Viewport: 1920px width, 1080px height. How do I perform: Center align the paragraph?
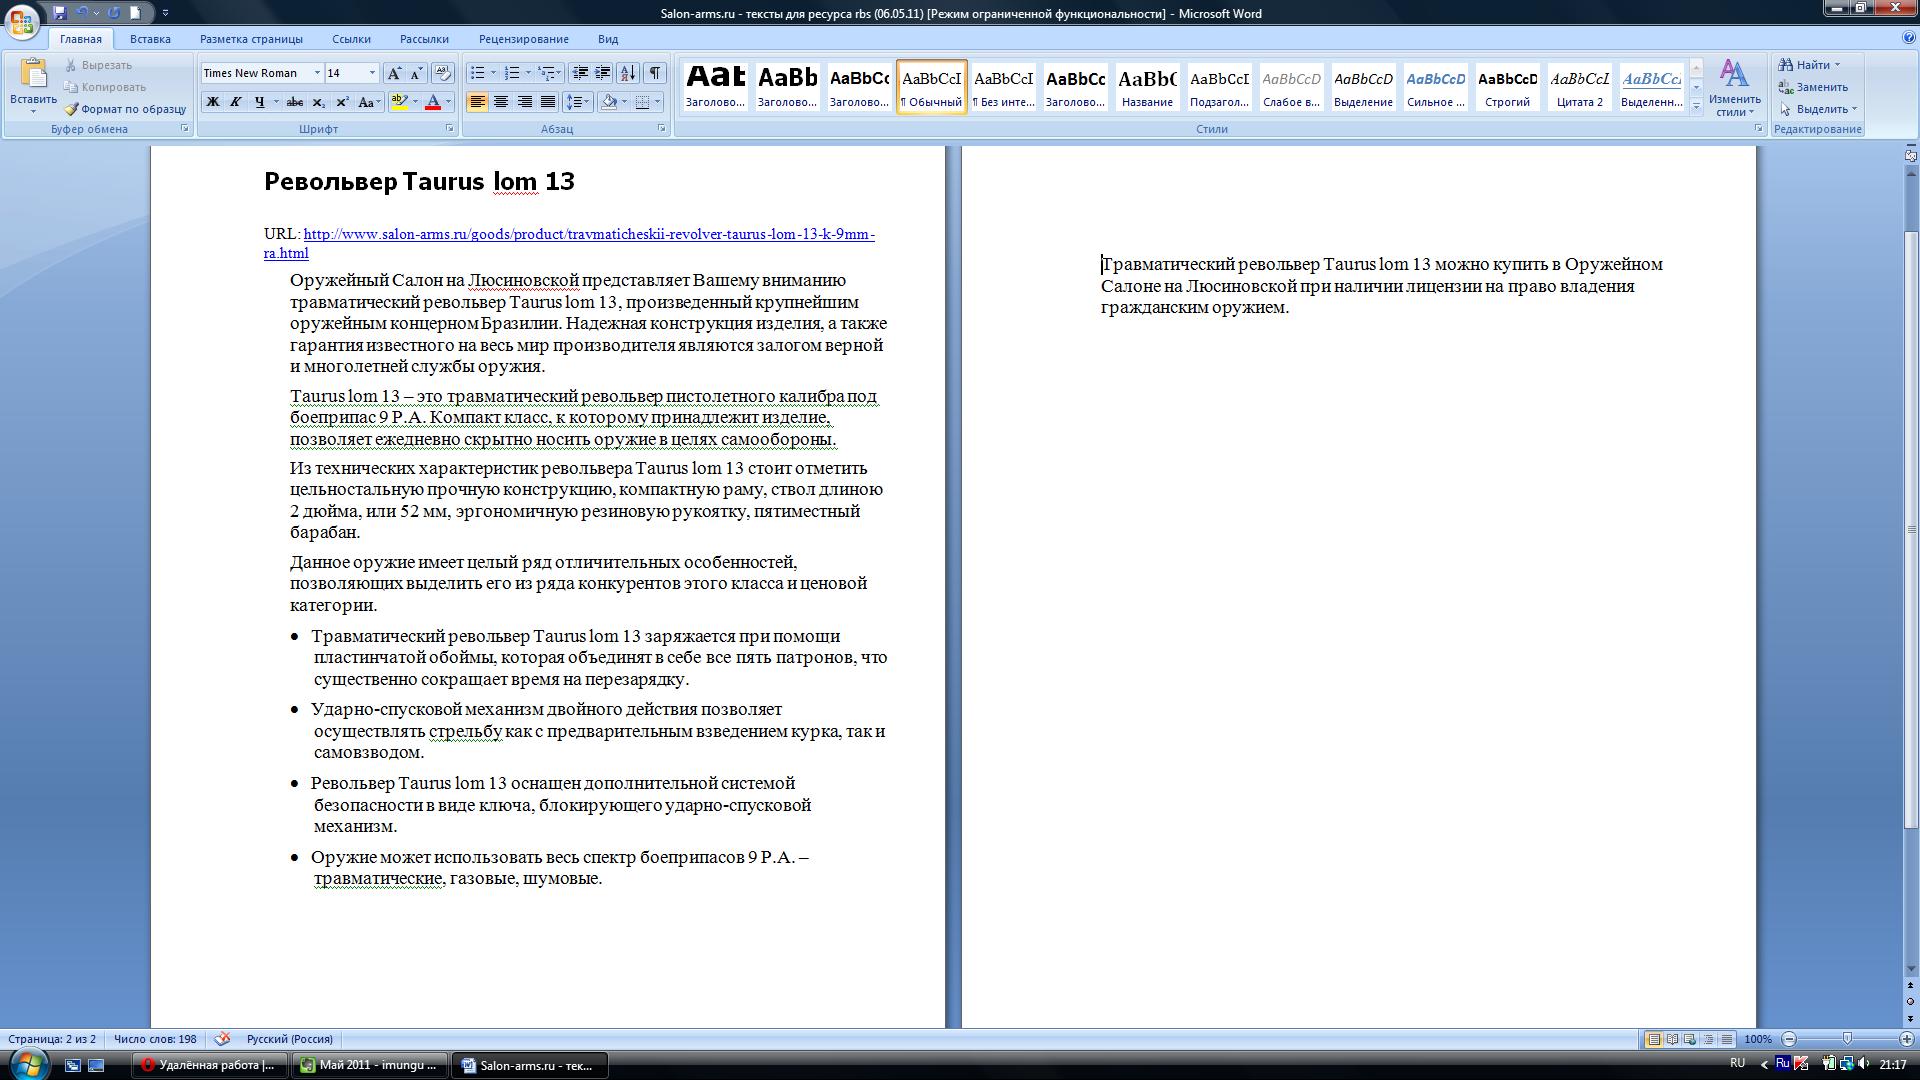coord(501,102)
